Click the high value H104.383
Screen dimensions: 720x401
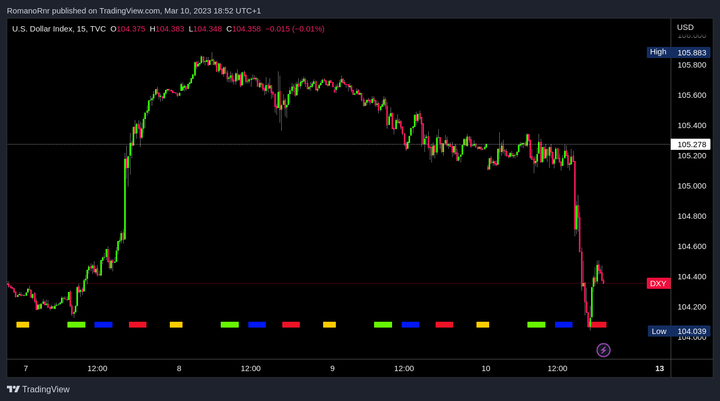click(167, 29)
